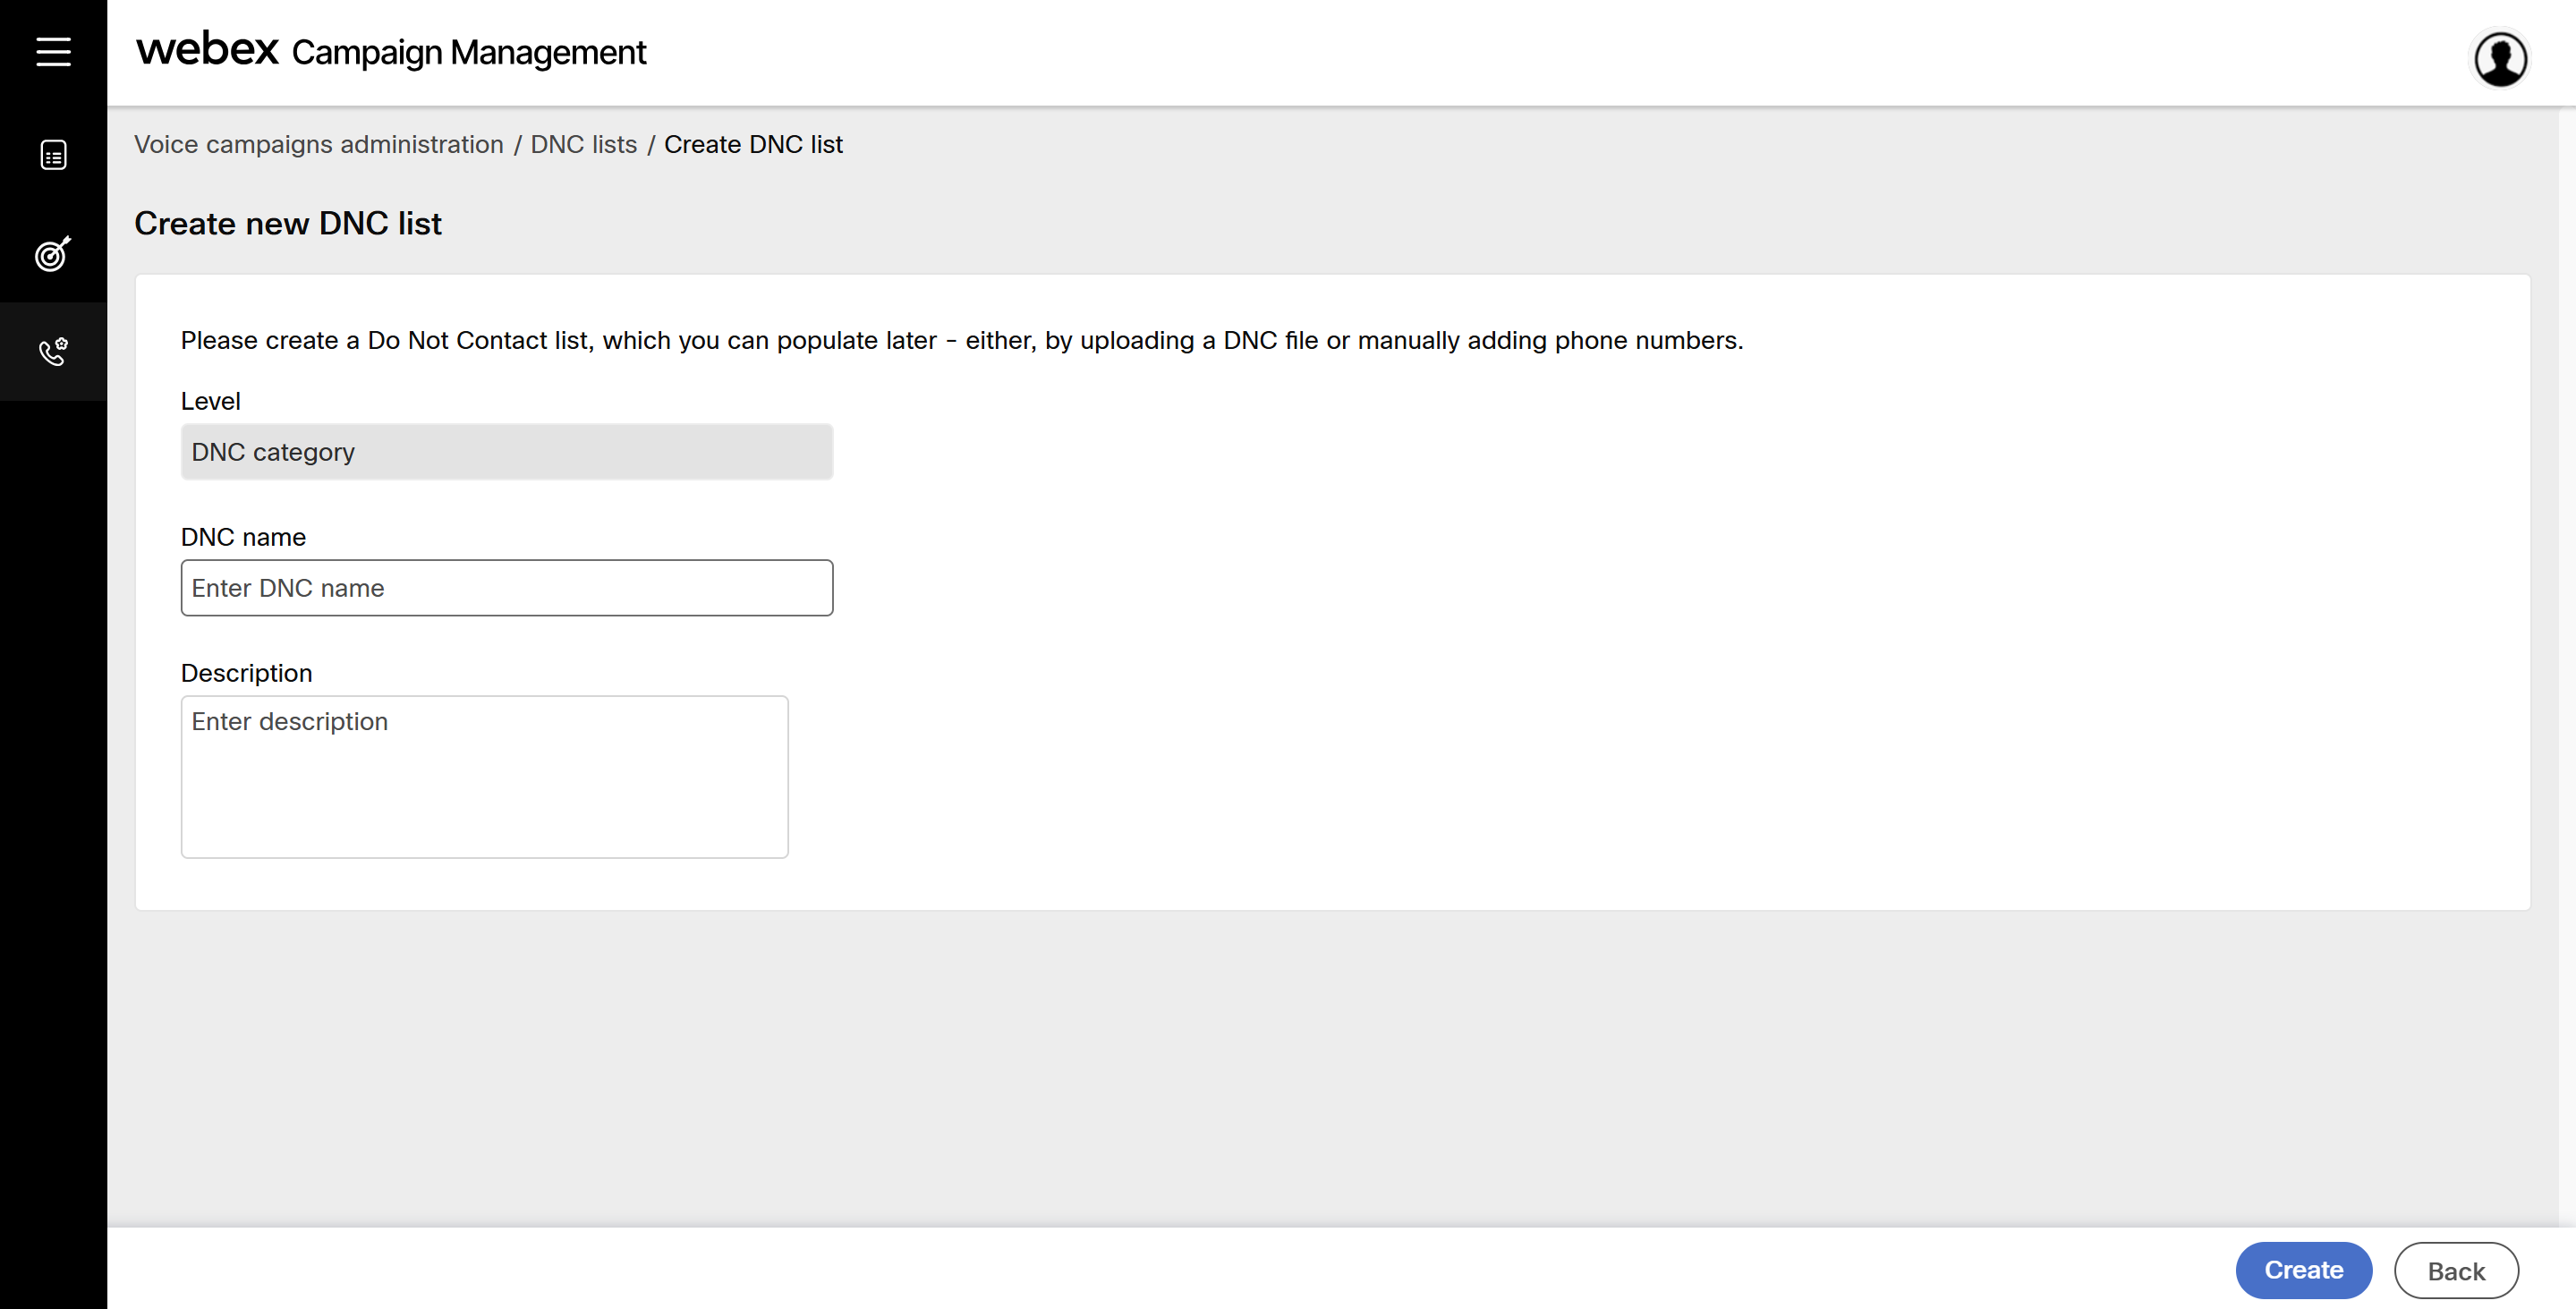The image size is (2576, 1309).
Task: Select the voice campaigns phone-gear icon
Action: click(x=53, y=351)
